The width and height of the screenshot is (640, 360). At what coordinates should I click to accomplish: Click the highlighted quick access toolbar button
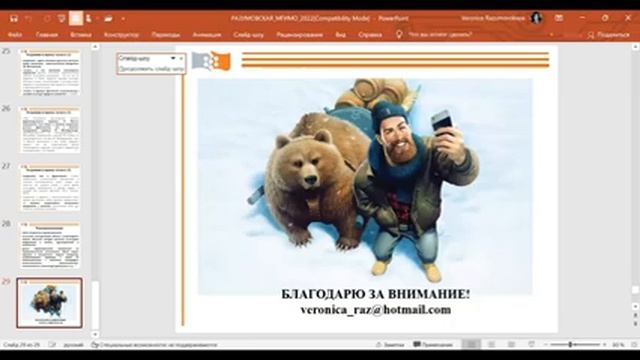[76, 18]
